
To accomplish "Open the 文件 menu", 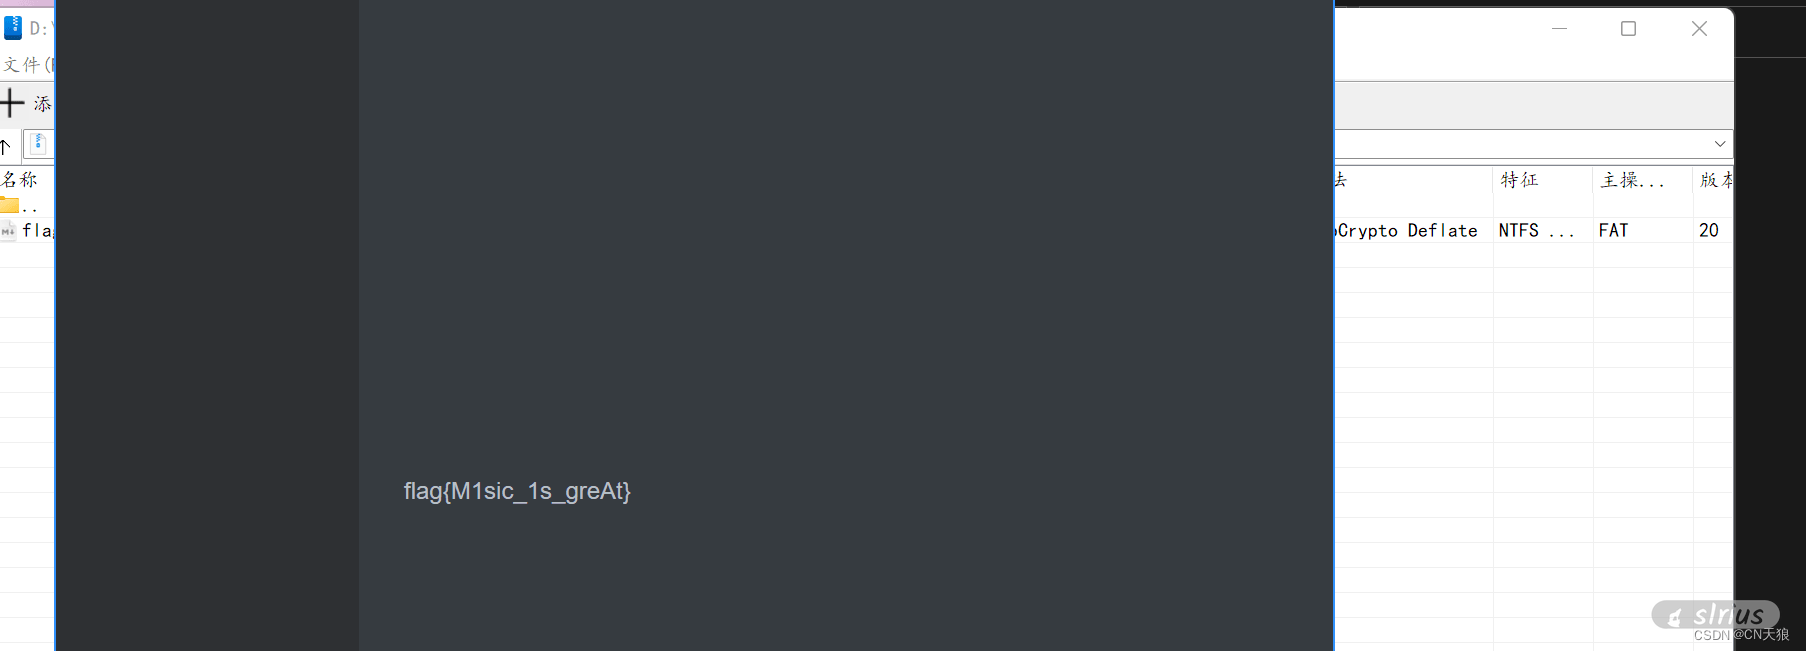I will 26,65.
